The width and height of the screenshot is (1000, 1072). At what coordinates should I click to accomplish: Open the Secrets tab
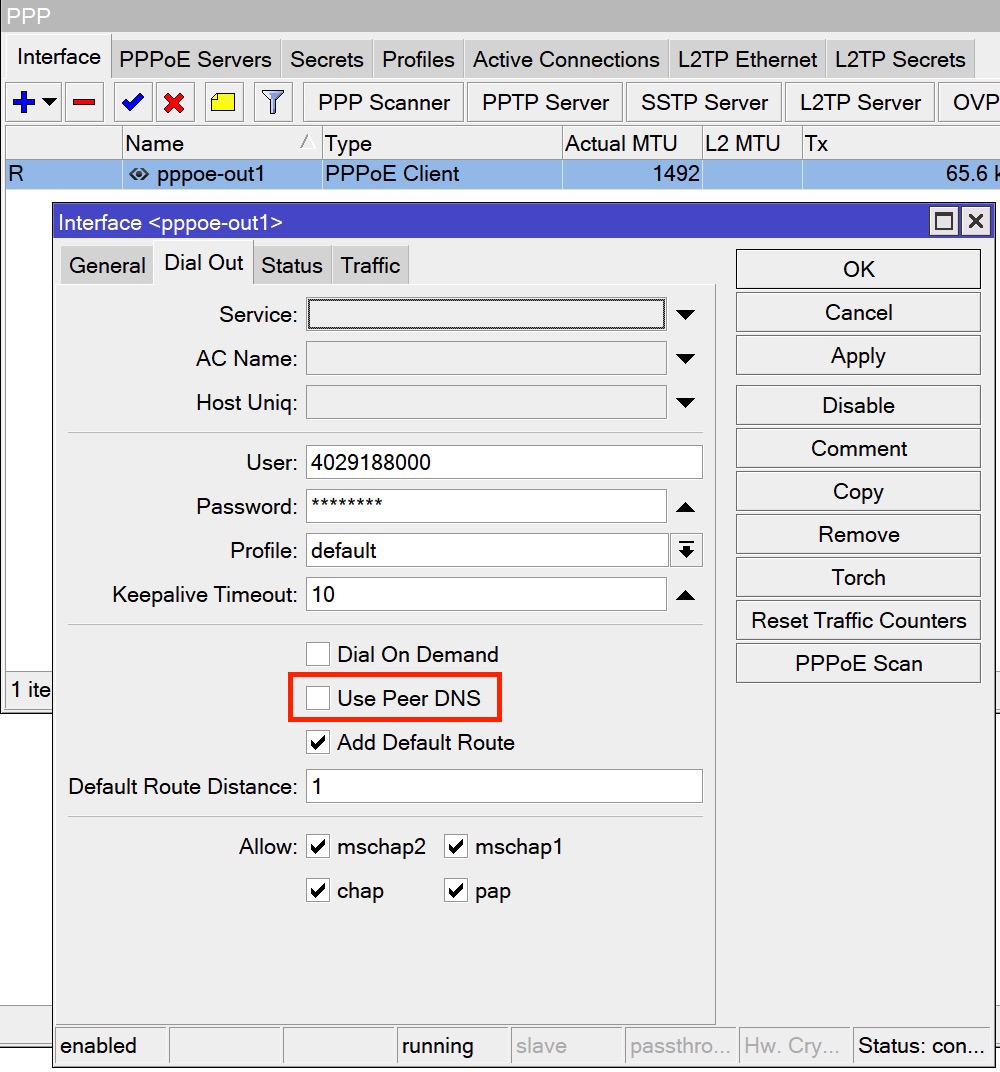(x=327, y=58)
